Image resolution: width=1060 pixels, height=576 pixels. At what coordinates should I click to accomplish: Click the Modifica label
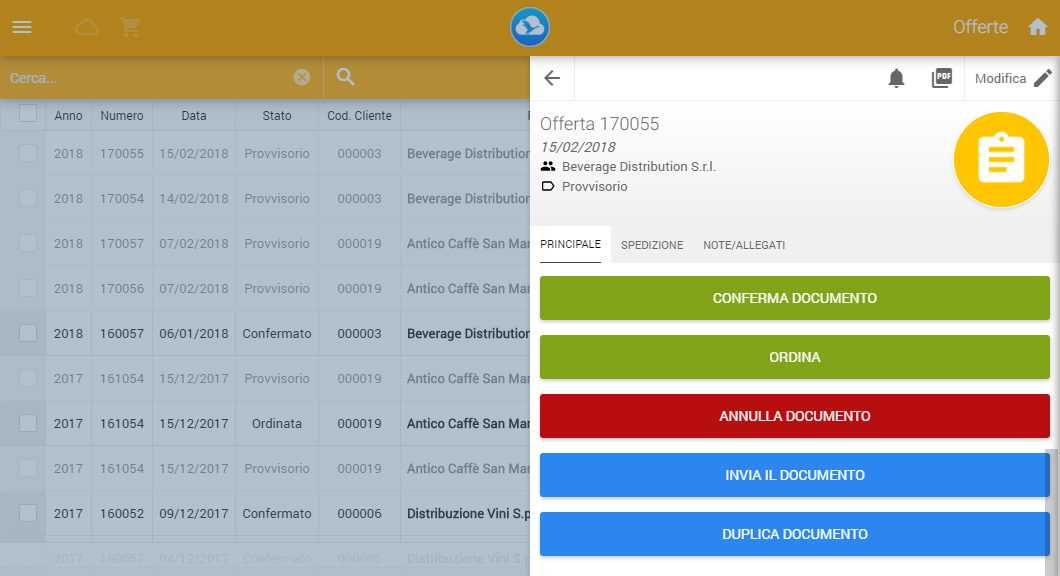click(x=1001, y=78)
